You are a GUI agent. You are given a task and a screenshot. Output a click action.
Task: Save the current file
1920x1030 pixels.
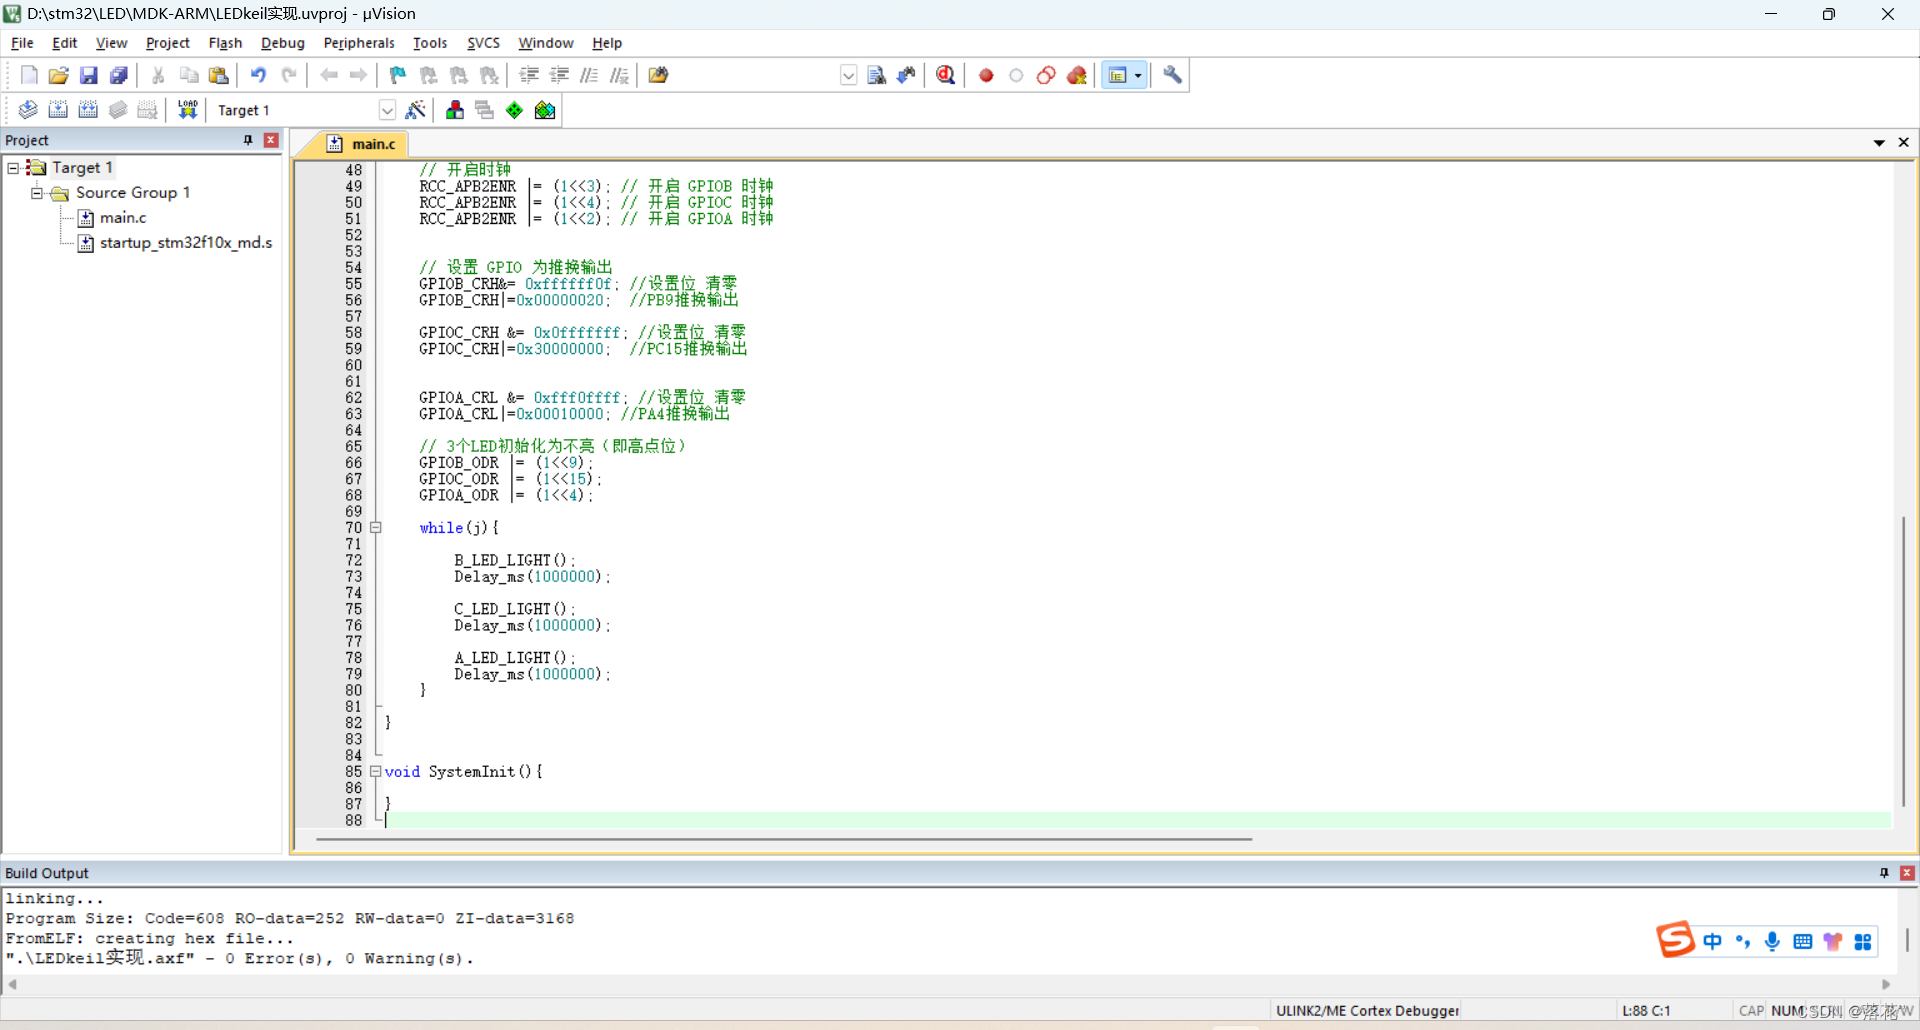coord(88,75)
